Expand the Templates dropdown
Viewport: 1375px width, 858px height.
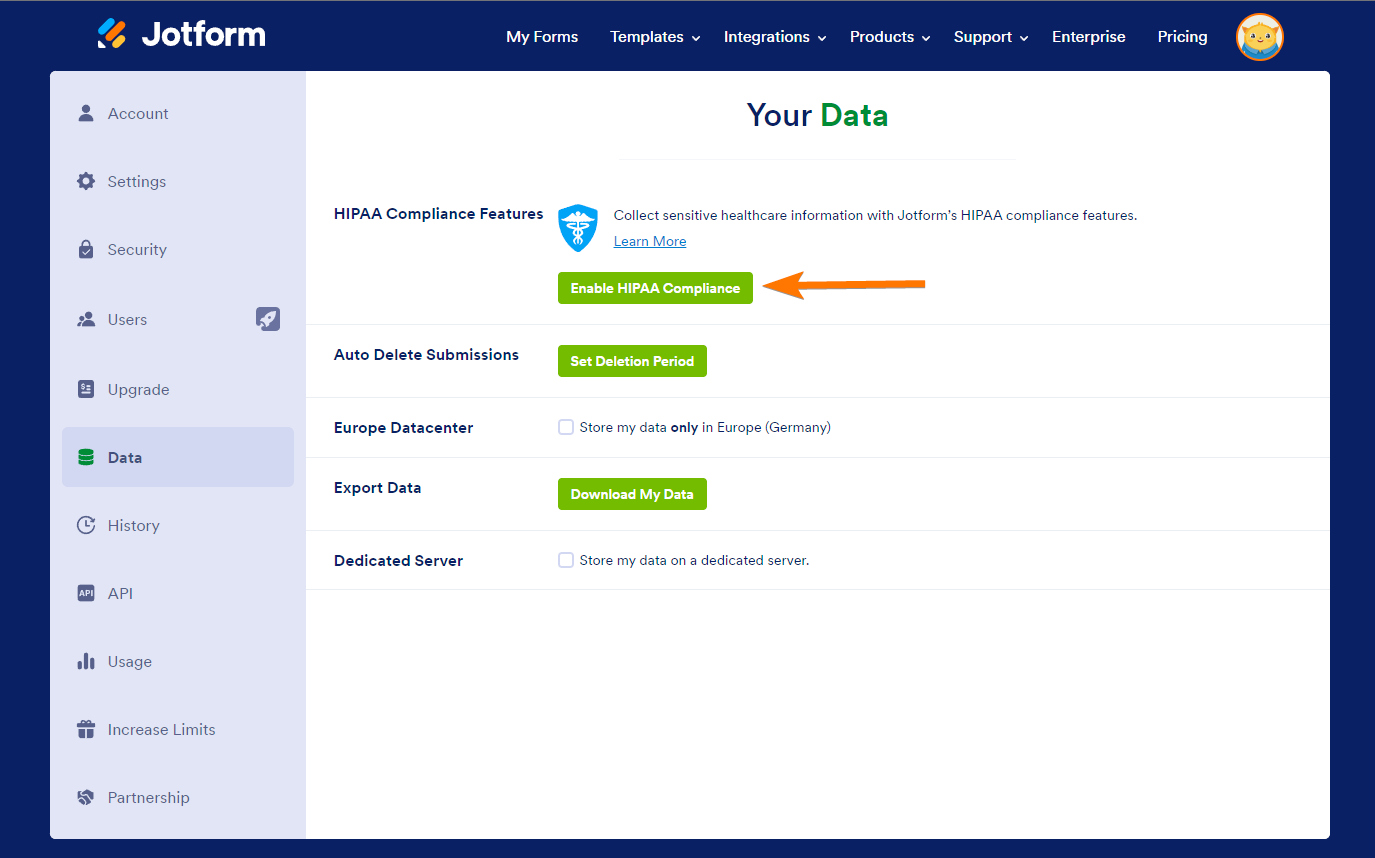(647, 37)
